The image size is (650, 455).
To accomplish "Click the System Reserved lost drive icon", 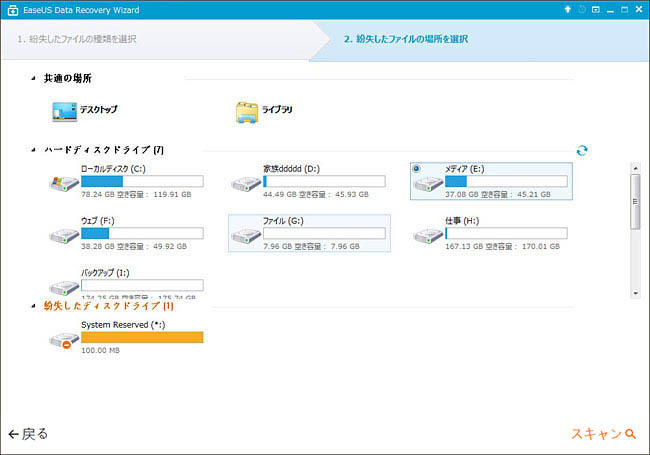I will coord(64,341).
